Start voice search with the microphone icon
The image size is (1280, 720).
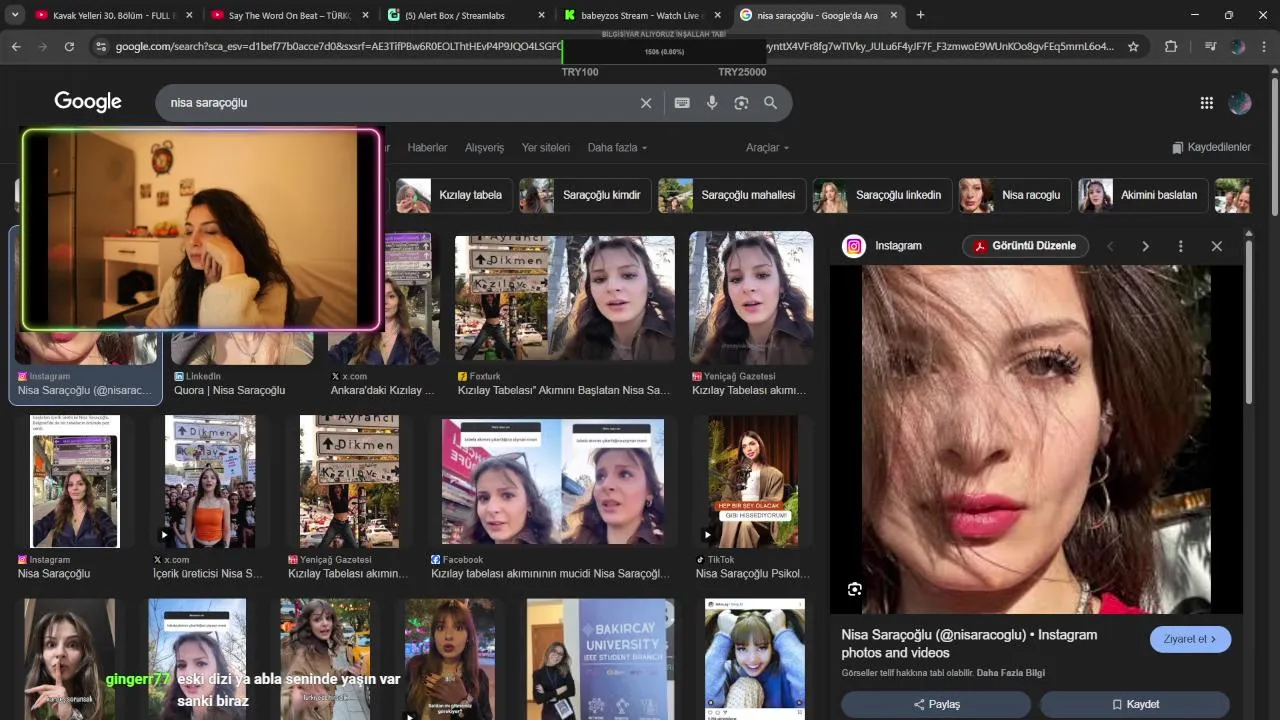(712, 103)
